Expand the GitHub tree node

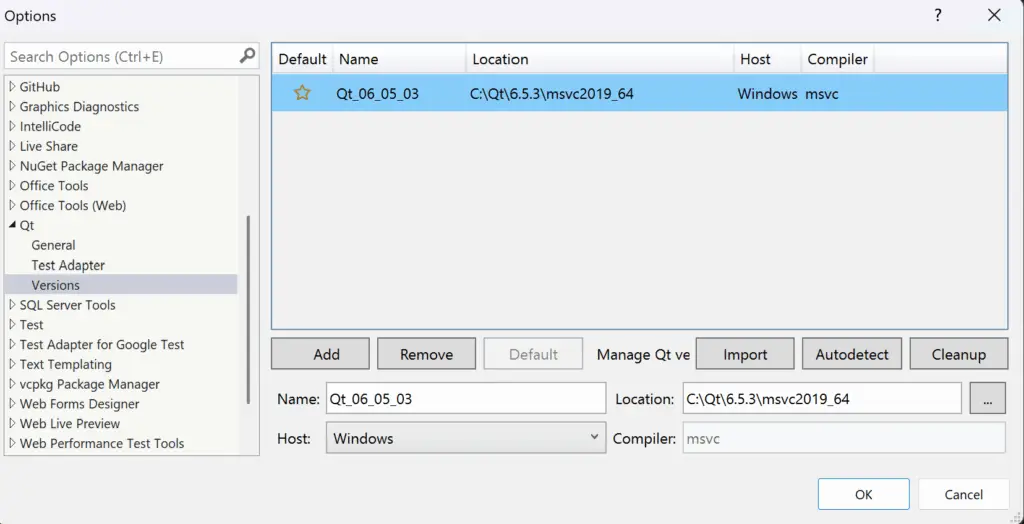(x=12, y=87)
